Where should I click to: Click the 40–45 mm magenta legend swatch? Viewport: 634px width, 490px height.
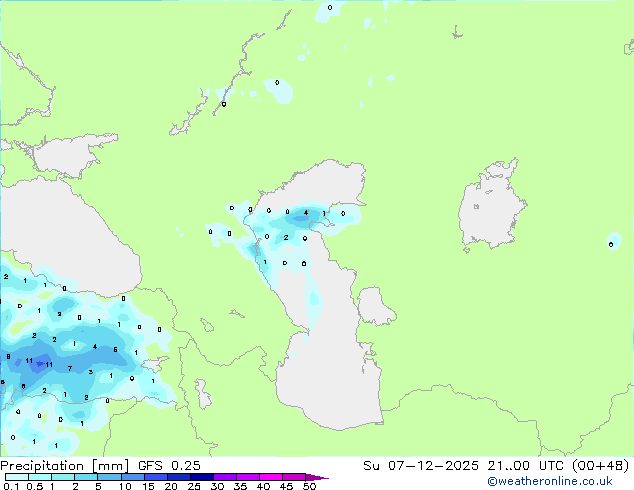271,477
